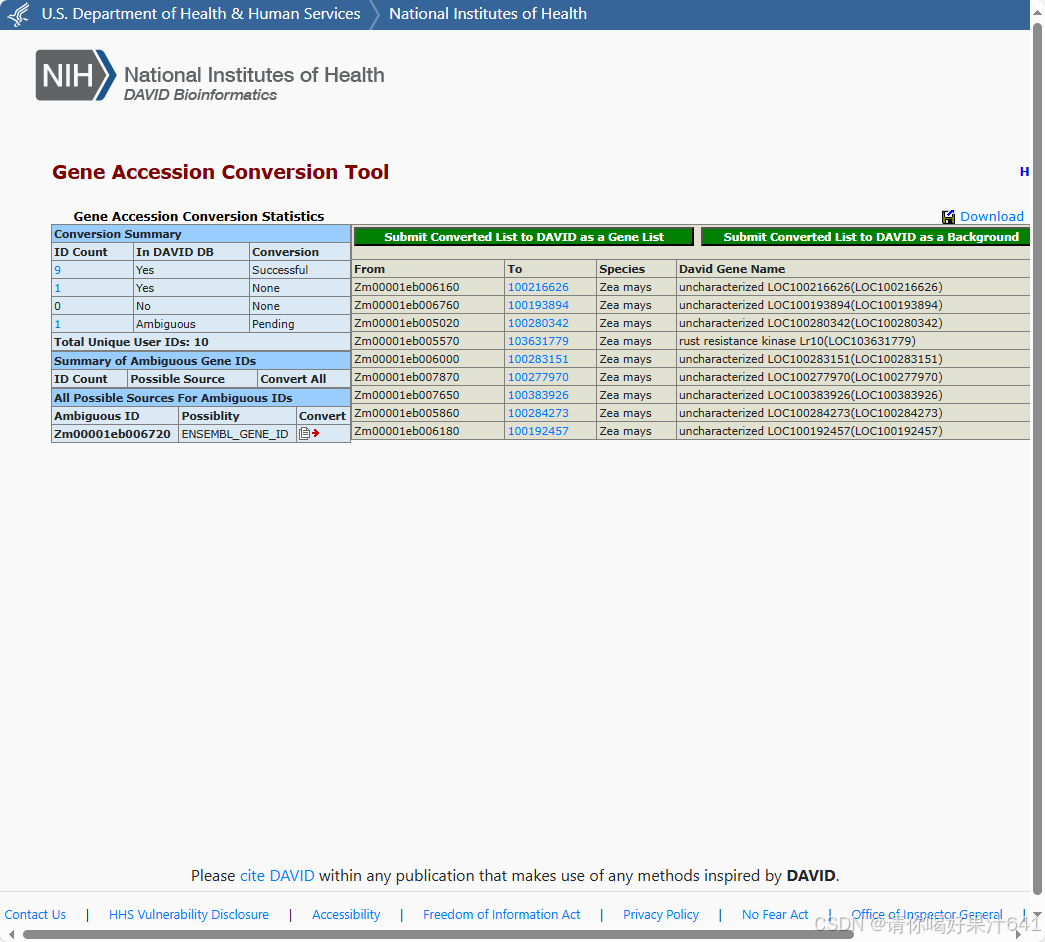Open the Privacy Policy link

(x=660, y=915)
